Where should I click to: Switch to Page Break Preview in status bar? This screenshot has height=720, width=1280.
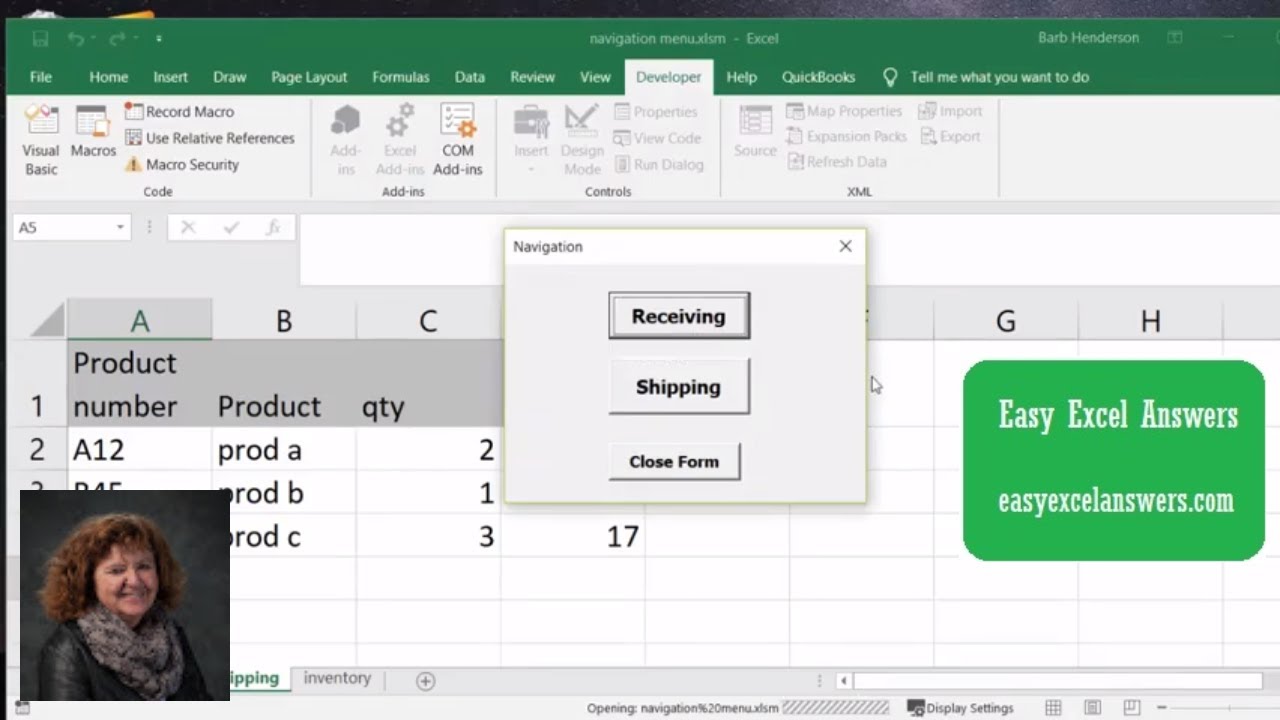point(1131,708)
